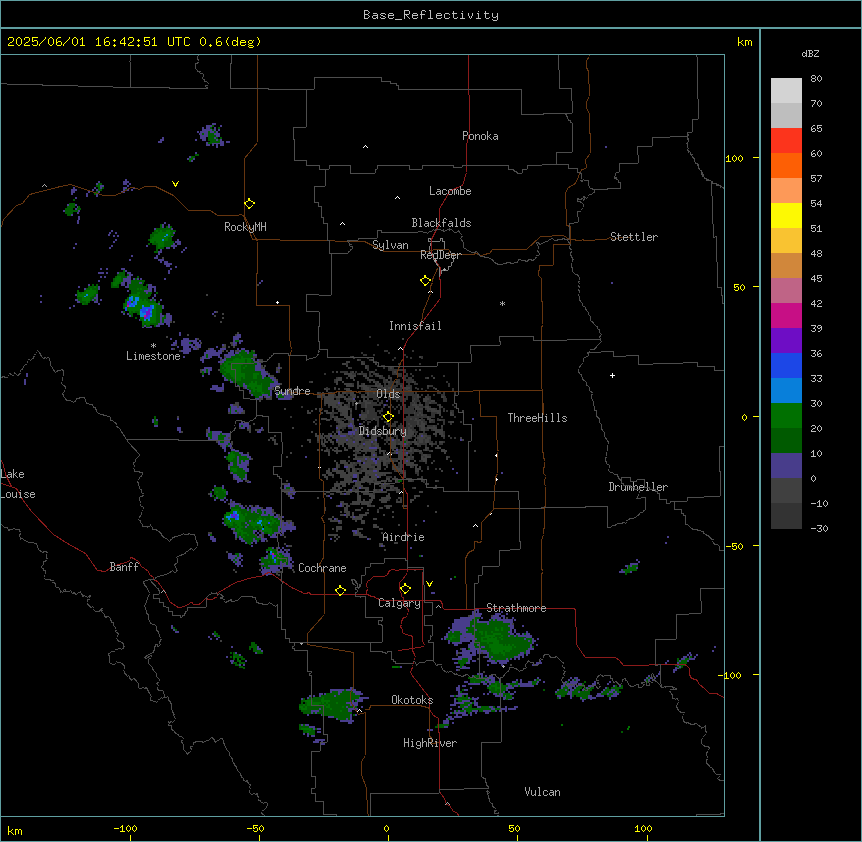
Task: Select the red 60-65 dBZ legend swatch
Action: (x=786, y=140)
